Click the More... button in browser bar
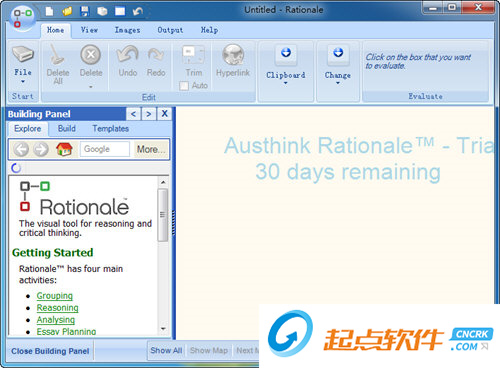 [151, 149]
